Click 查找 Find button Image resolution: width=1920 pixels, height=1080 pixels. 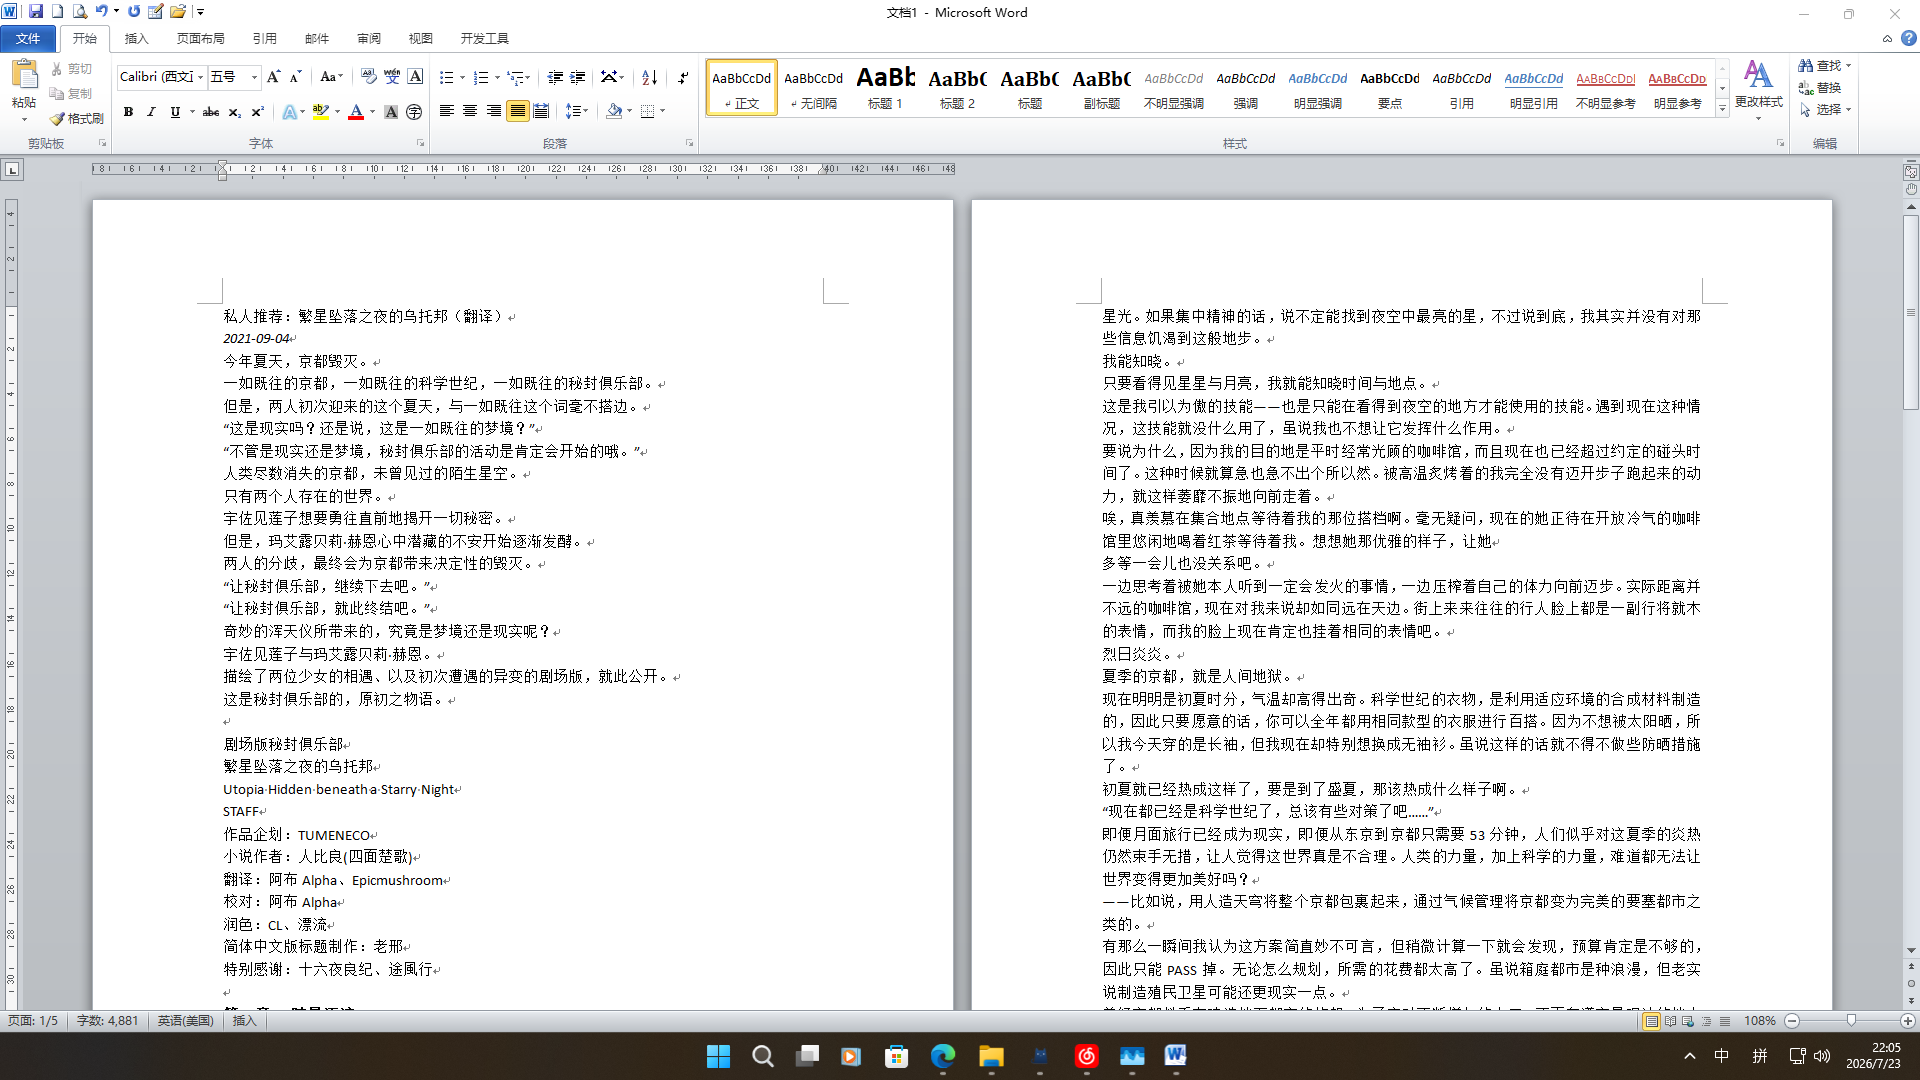pyautogui.click(x=1823, y=65)
